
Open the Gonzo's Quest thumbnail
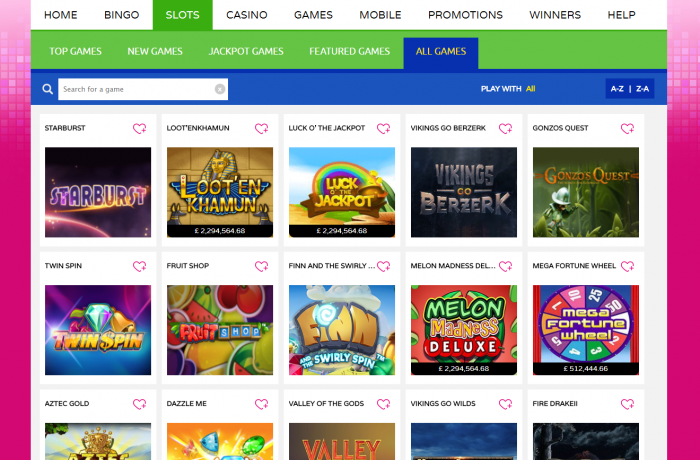[586, 192]
